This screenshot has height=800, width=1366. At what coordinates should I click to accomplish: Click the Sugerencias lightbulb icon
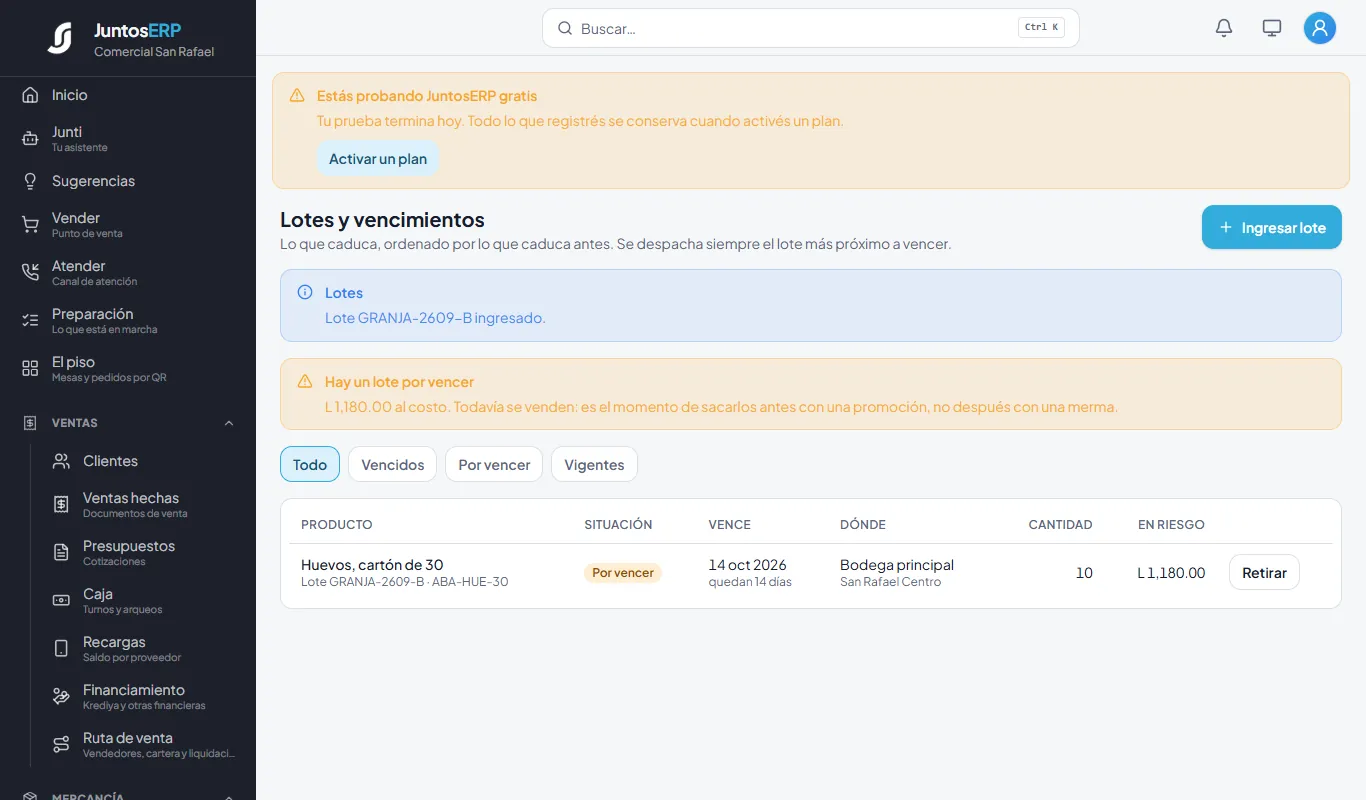[x=30, y=181]
